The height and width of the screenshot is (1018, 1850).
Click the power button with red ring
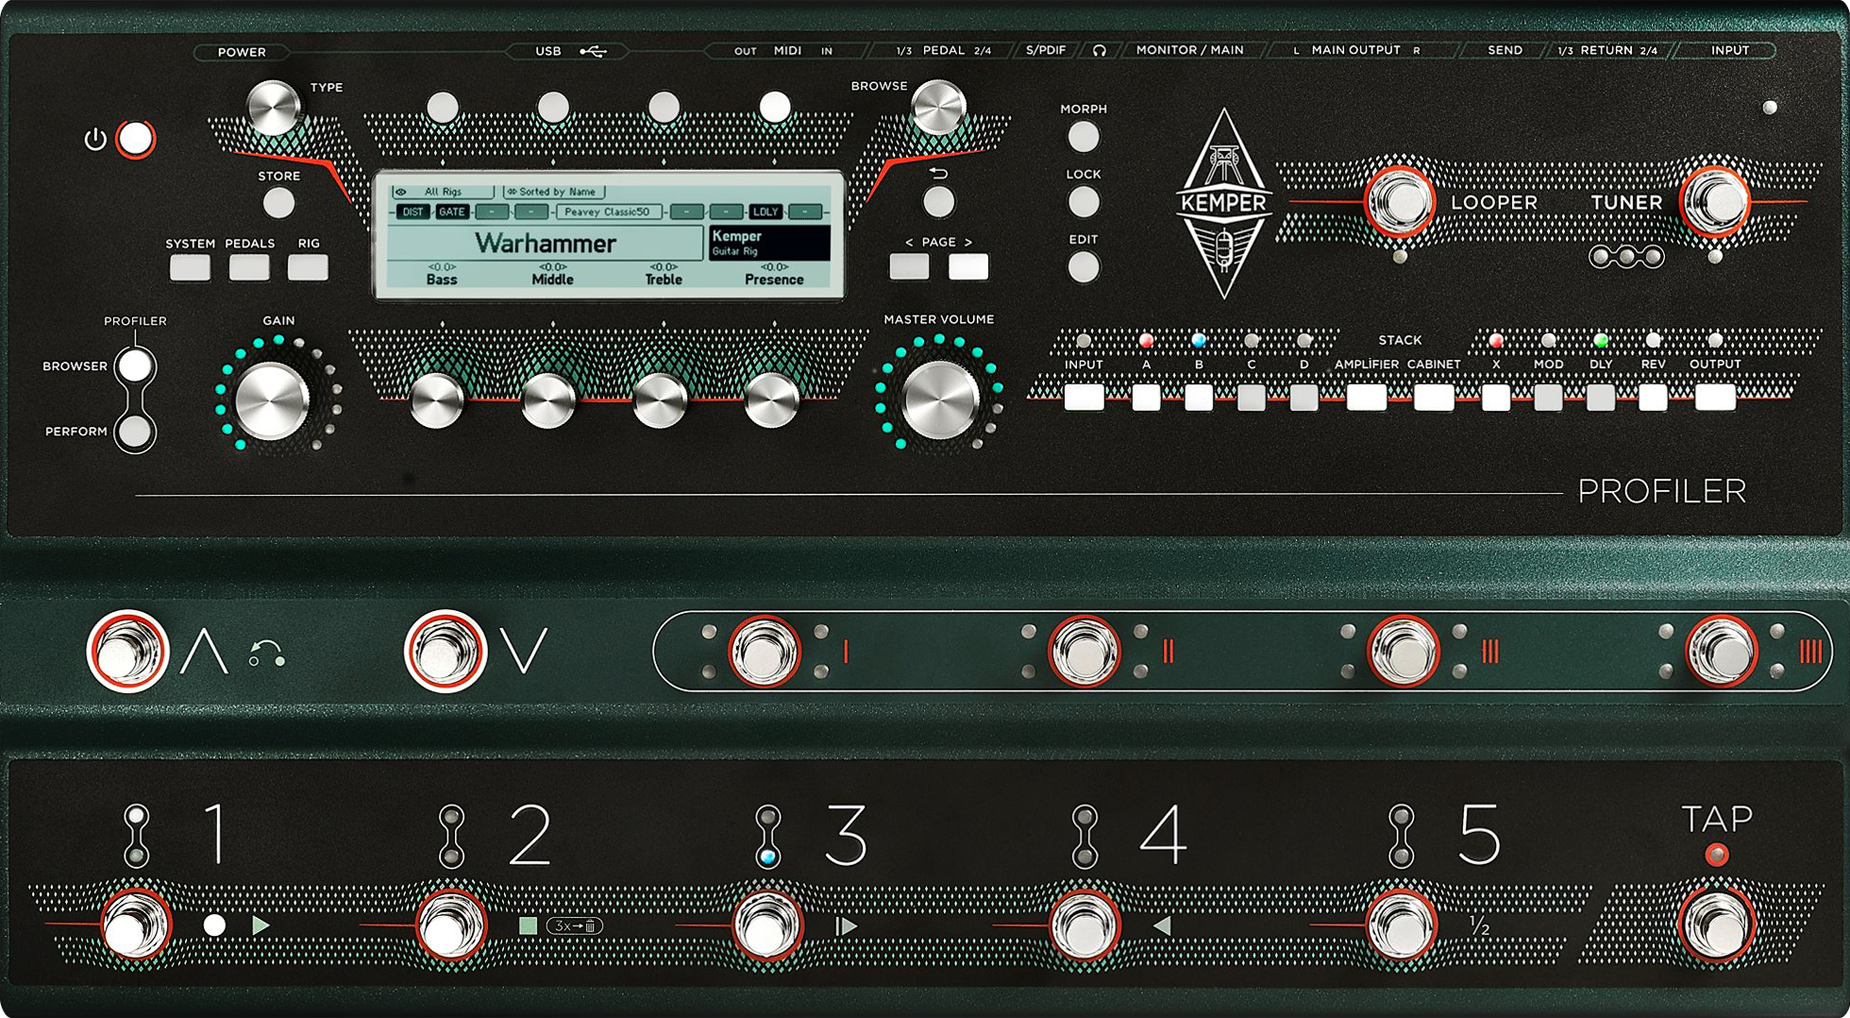point(135,139)
